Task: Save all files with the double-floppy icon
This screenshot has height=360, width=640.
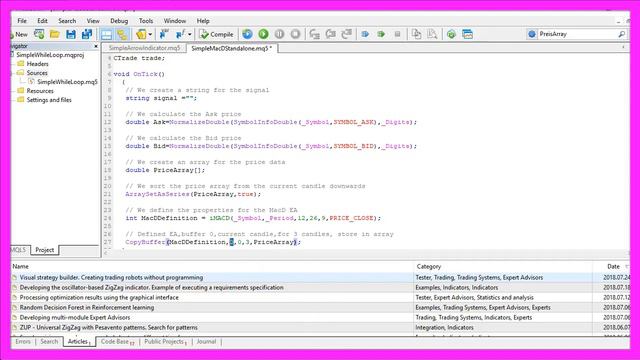Action: pyautogui.click(x=87, y=34)
